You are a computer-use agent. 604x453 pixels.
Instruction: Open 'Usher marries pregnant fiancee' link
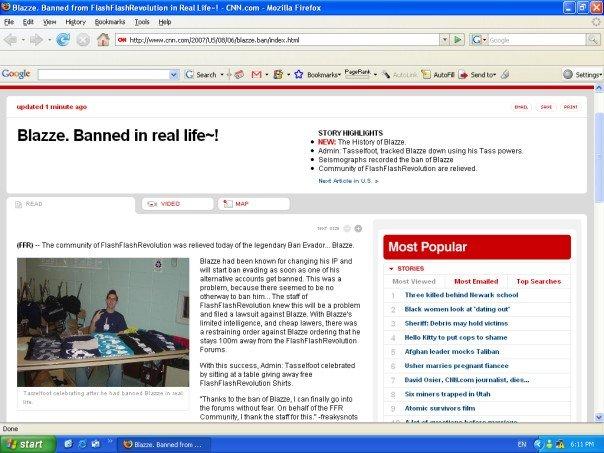(456, 366)
